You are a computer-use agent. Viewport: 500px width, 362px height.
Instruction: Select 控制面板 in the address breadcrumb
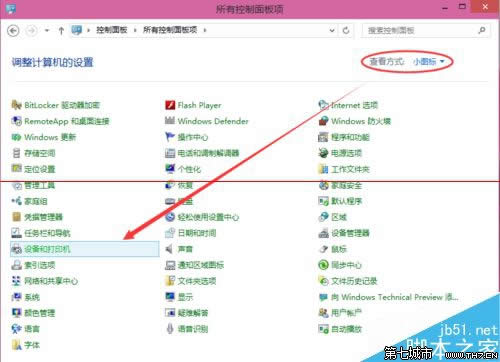point(112,30)
